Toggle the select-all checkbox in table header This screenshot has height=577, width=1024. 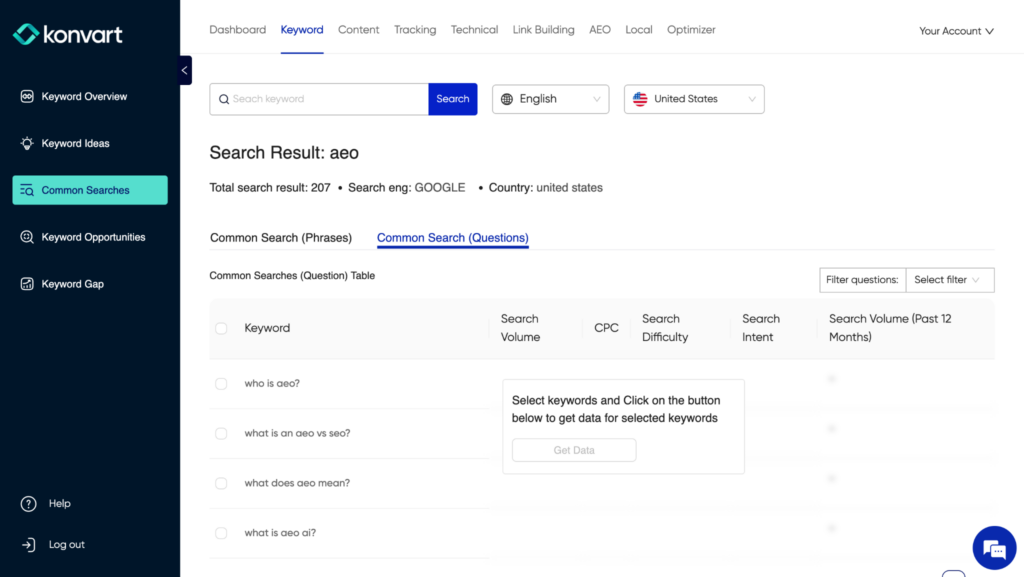point(221,328)
